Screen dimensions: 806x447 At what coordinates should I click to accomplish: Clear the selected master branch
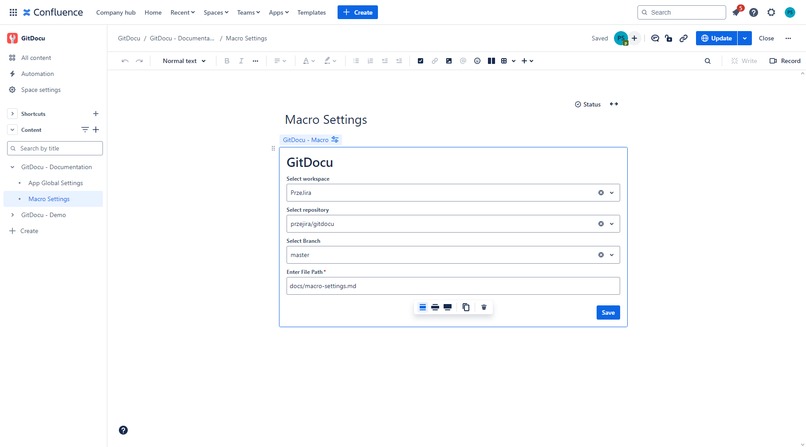(x=600, y=255)
